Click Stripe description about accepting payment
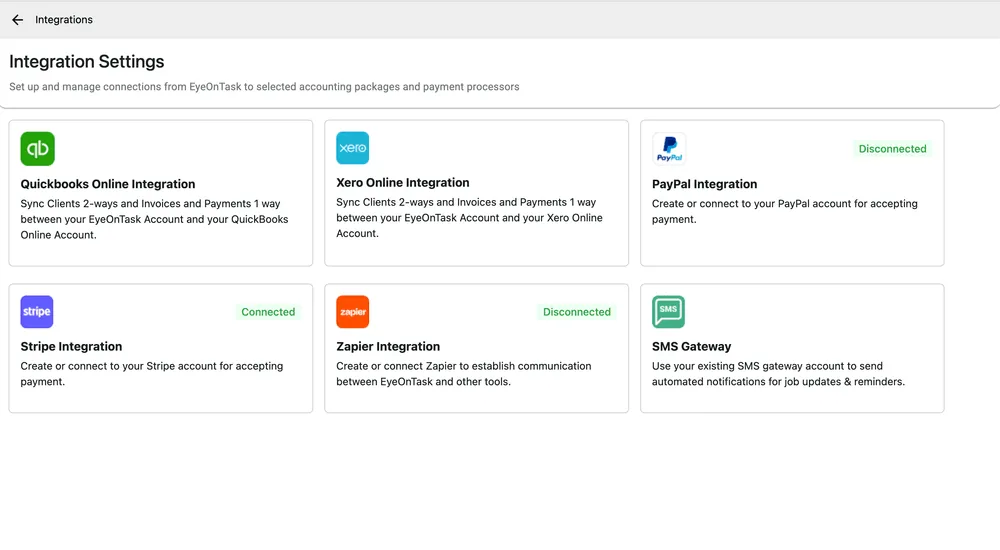 click(x=152, y=374)
